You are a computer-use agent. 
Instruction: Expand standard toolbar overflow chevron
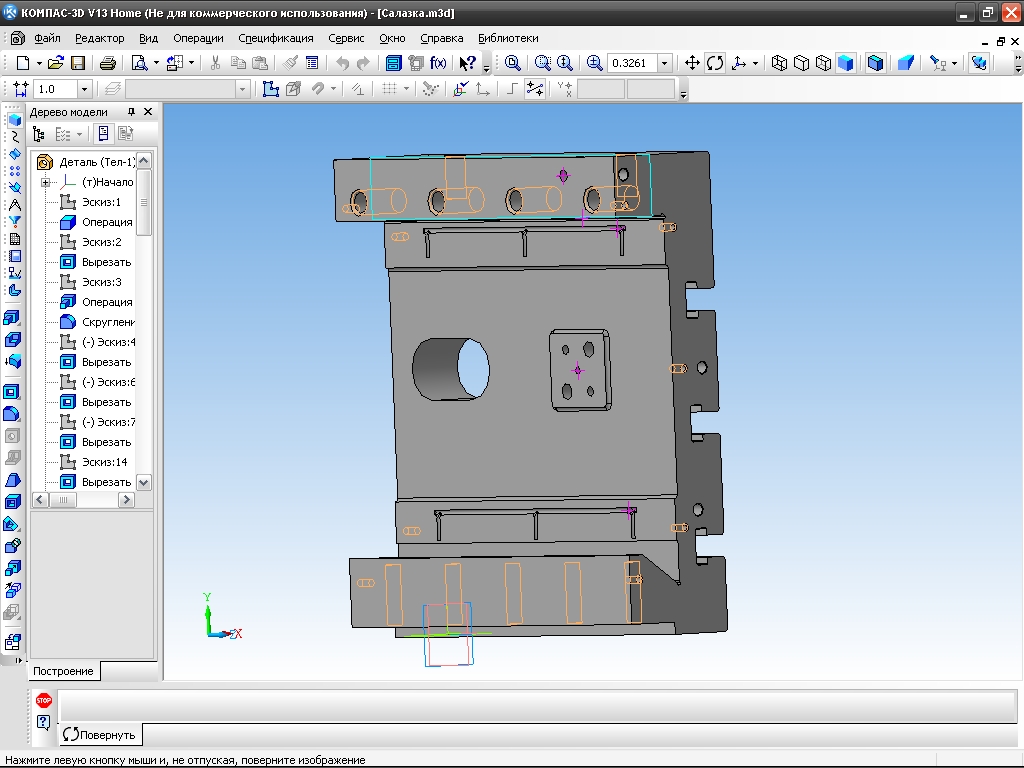pyautogui.click(x=486, y=69)
